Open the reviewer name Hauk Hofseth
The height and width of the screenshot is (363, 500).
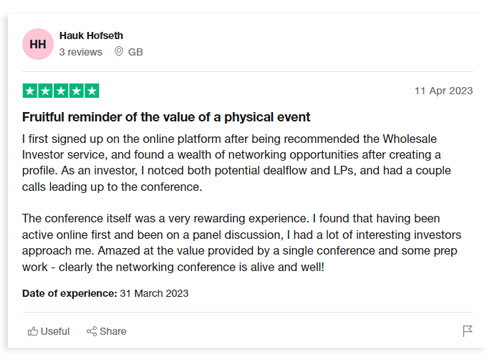(x=91, y=35)
